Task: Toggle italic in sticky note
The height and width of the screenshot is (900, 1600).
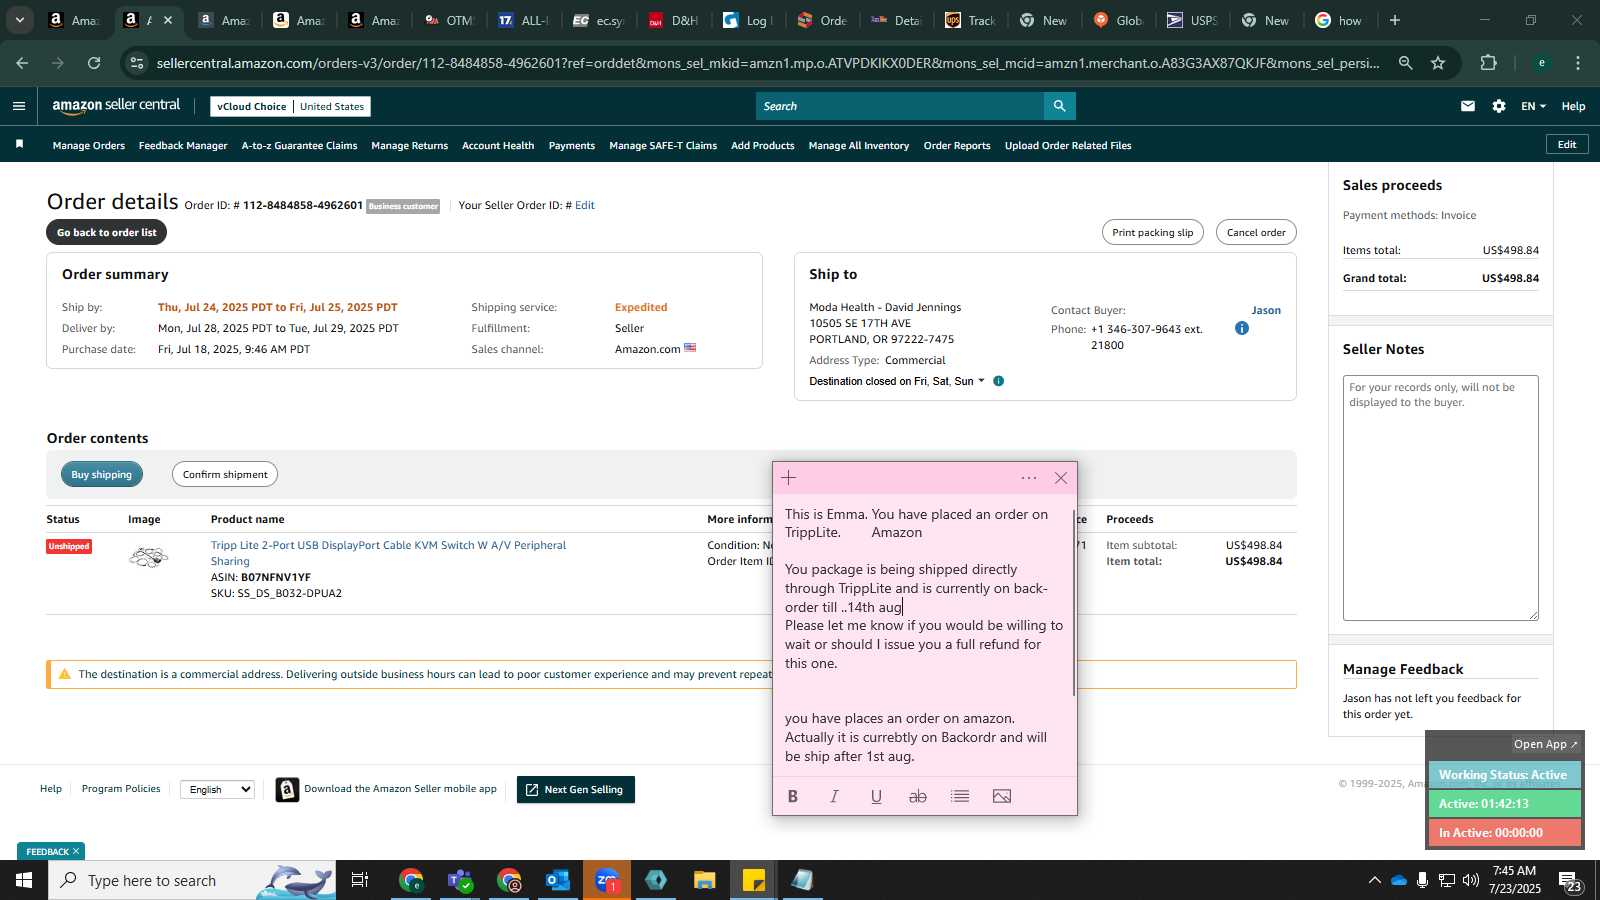Action: (834, 796)
